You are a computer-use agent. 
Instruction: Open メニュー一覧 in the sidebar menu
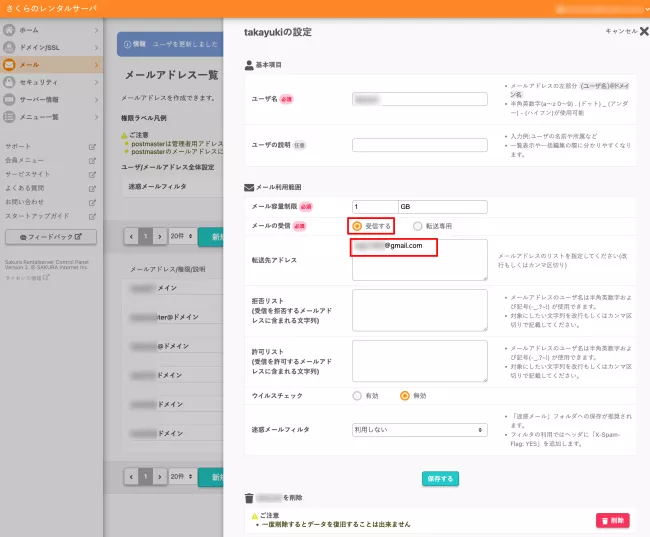(51, 117)
